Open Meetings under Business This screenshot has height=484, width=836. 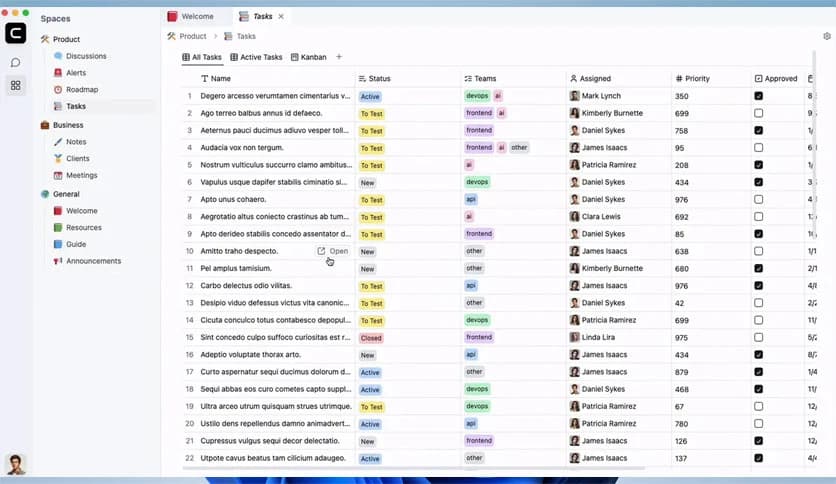click(82, 175)
